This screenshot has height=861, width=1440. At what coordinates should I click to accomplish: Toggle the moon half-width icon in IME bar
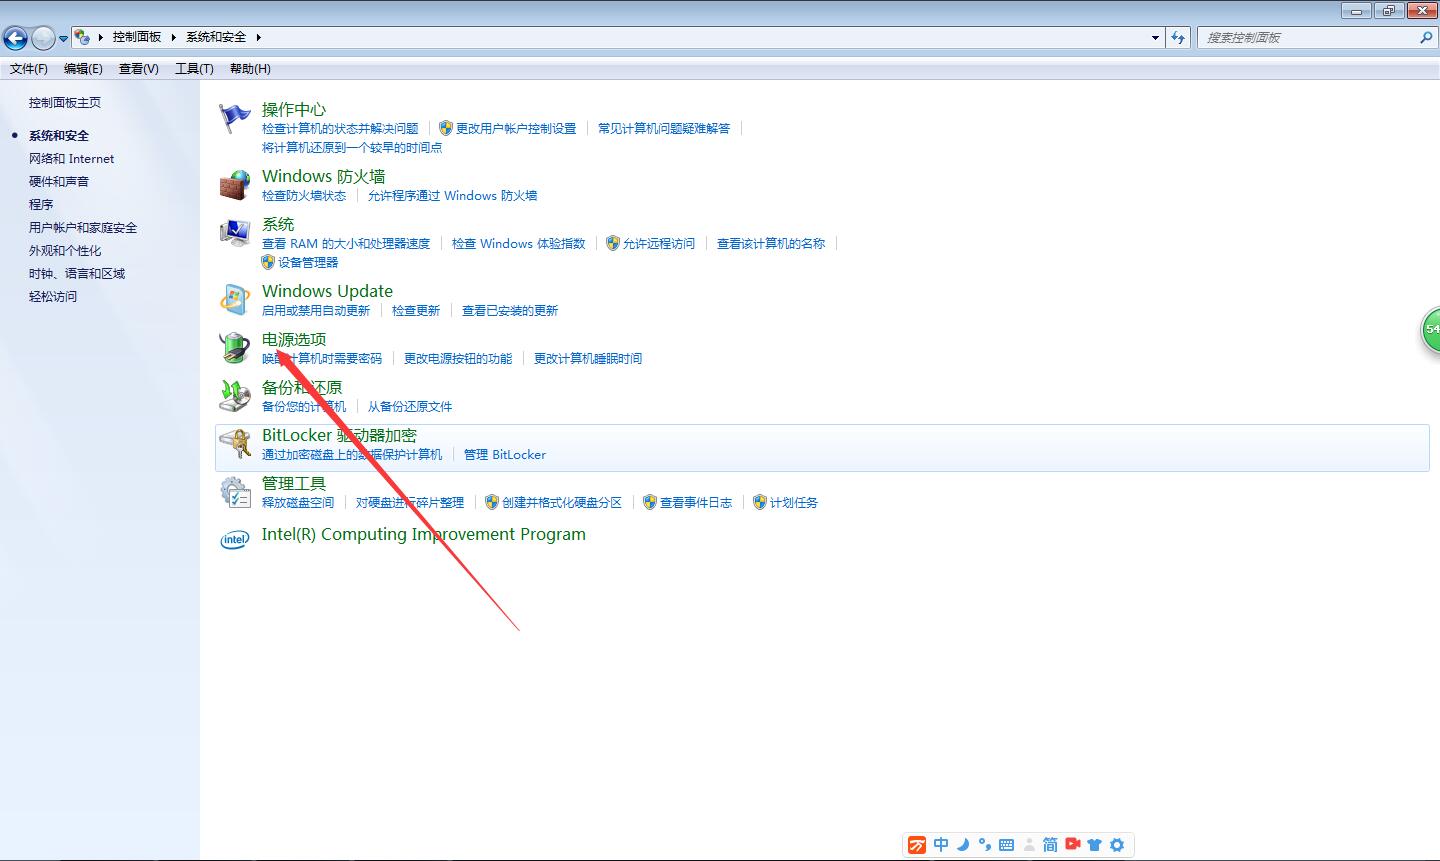click(x=963, y=845)
